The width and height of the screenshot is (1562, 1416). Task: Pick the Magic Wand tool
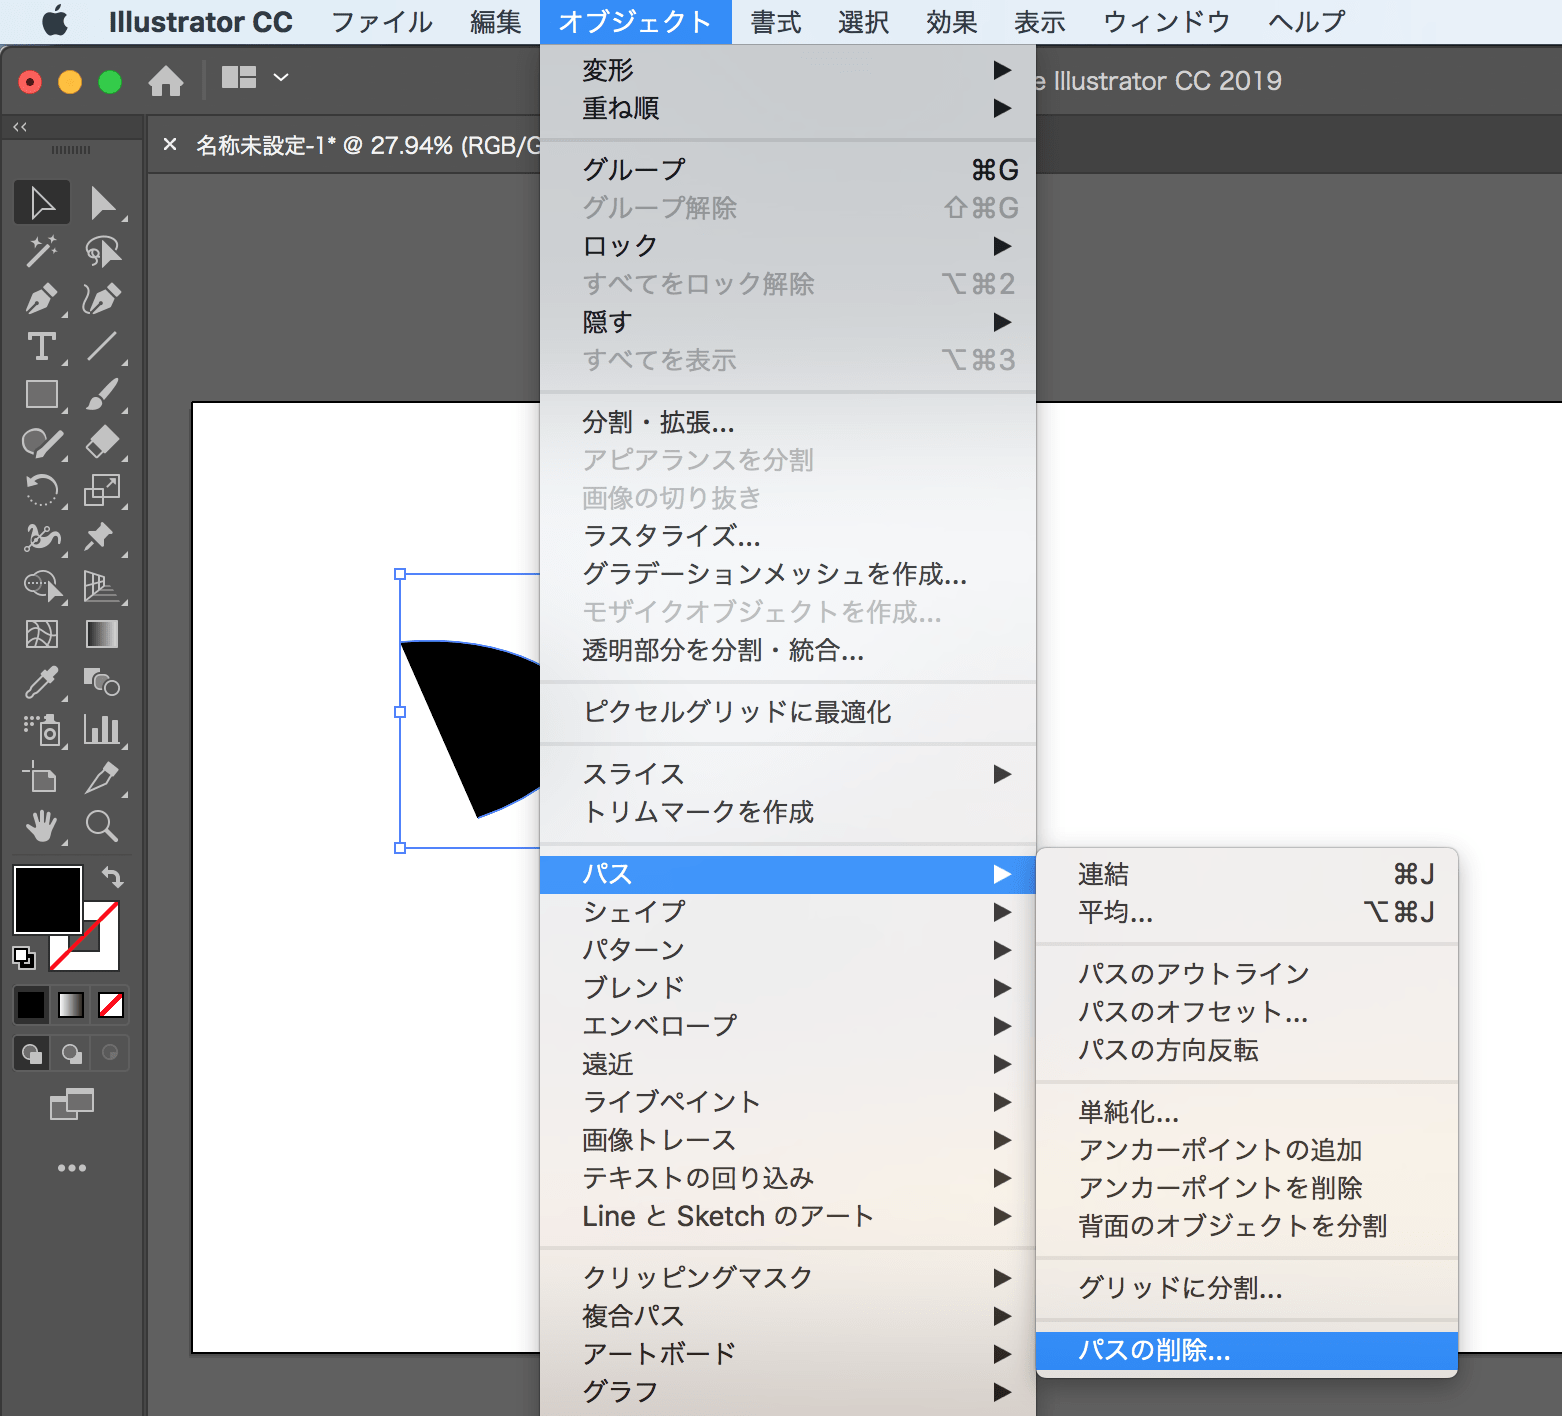[41, 251]
